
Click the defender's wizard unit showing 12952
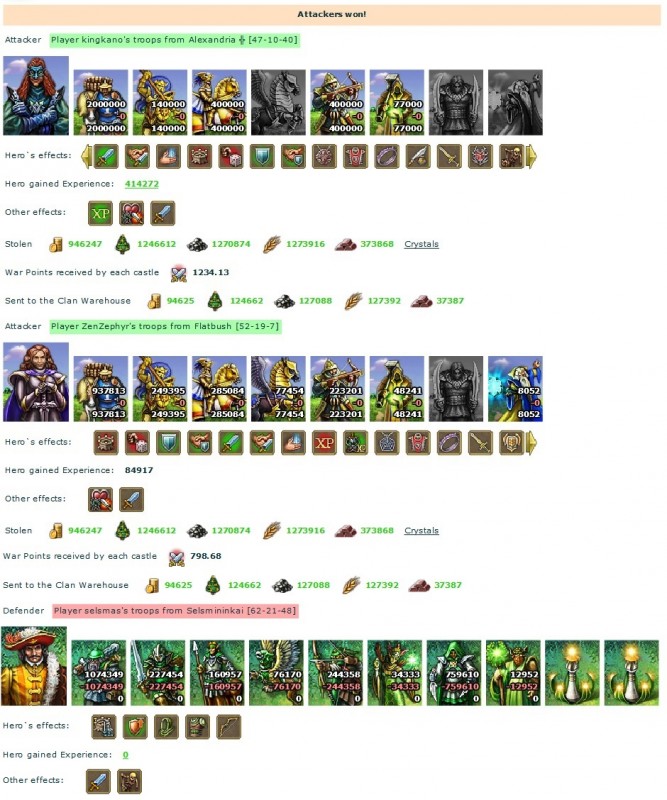click(513, 673)
